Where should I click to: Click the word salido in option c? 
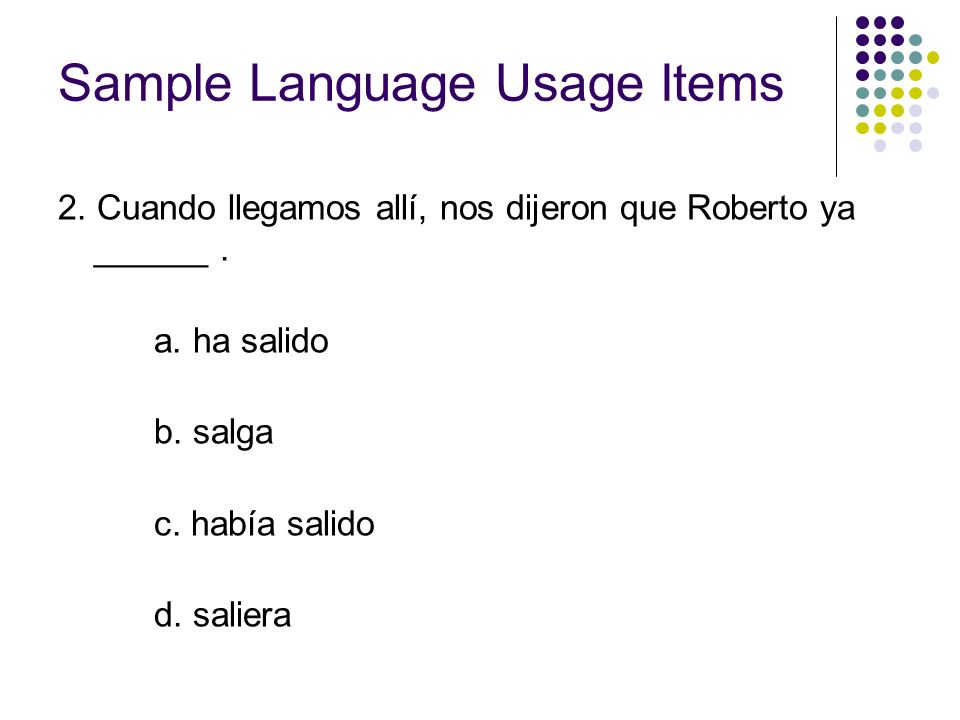(331, 524)
